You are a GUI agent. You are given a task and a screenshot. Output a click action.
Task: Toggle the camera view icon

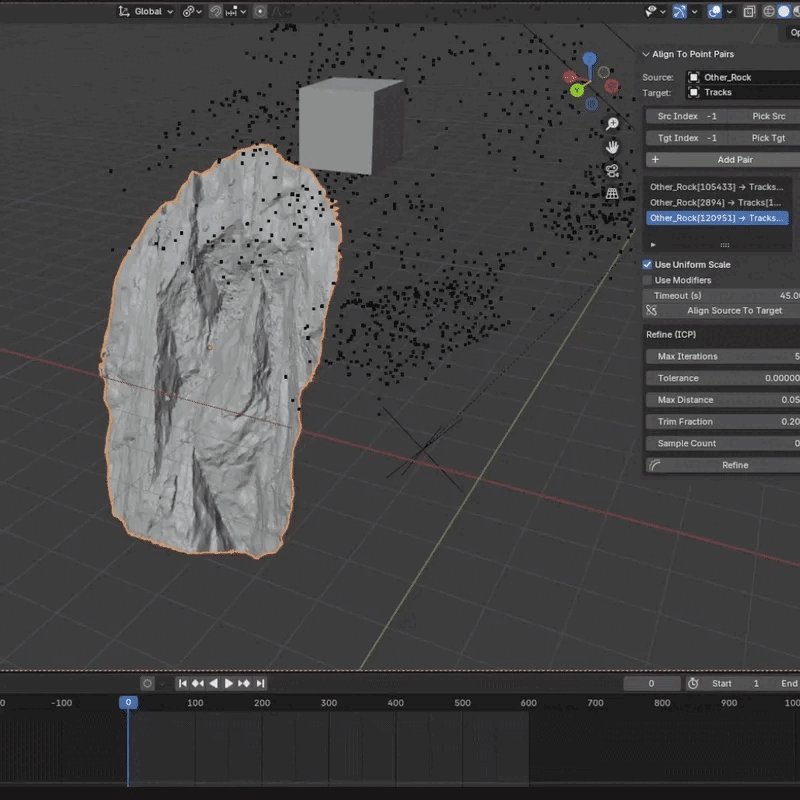[612, 170]
